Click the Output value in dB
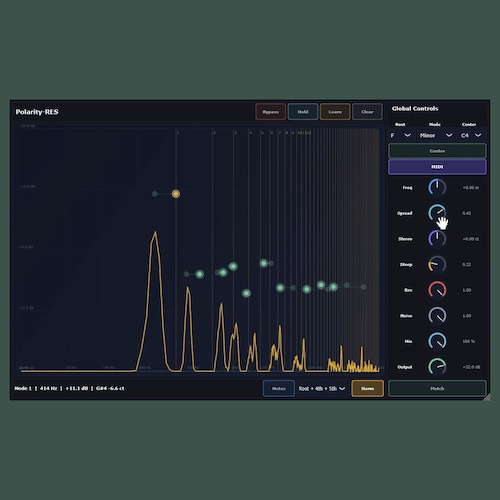500x500 pixels. pos(471,367)
